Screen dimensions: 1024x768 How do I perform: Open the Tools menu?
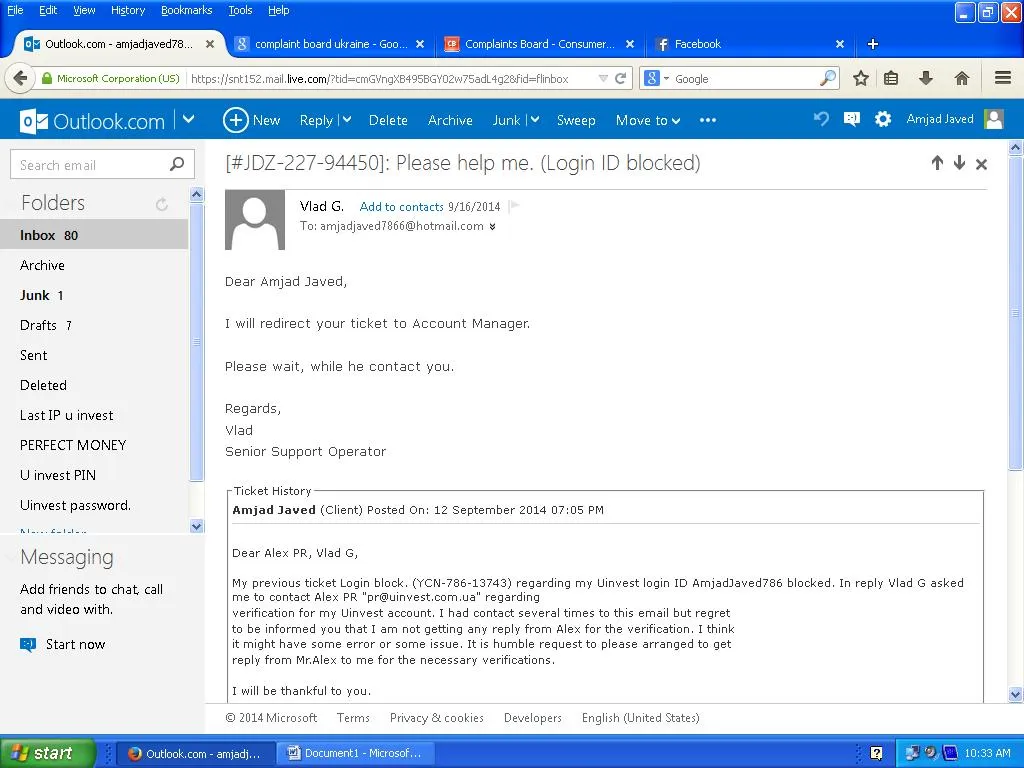pos(240,10)
